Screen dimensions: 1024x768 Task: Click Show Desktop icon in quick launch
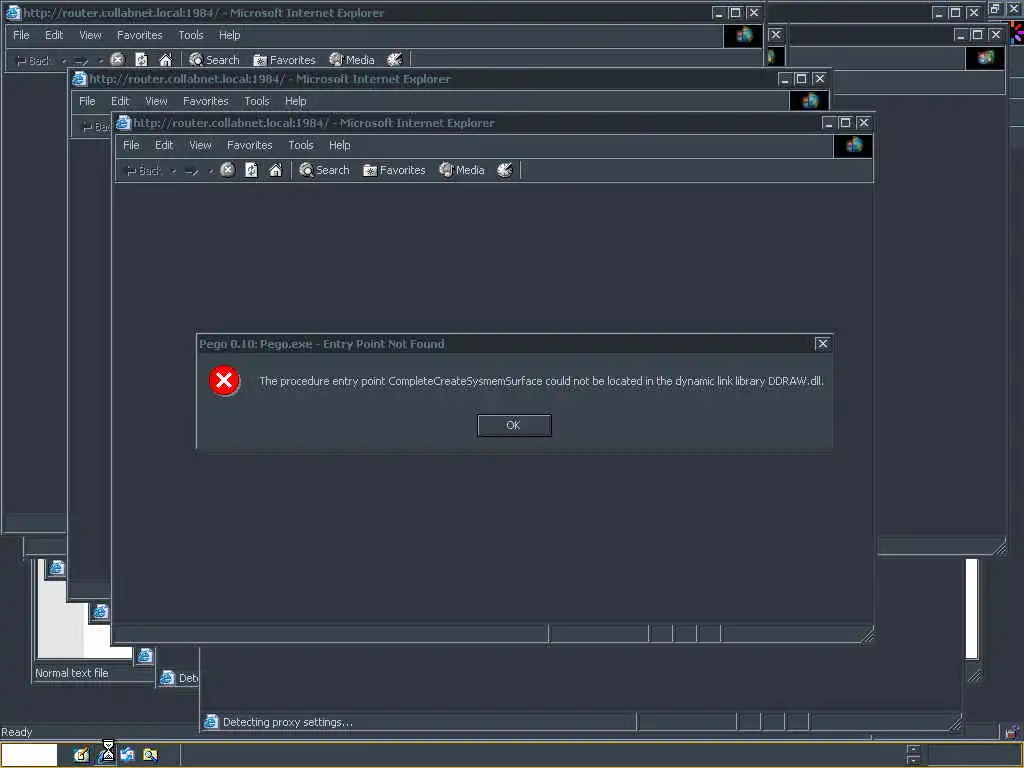pyautogui.click(x=81, y=754)
